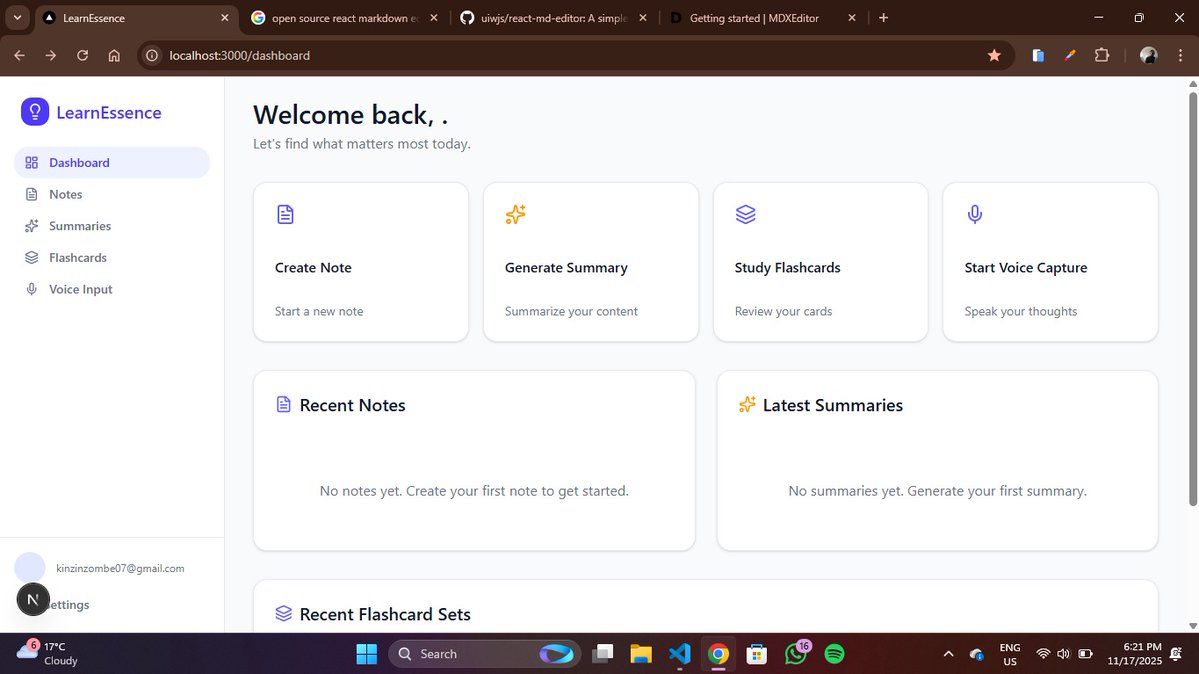Click the Study Flashcards stack icon
This screenshot has width=1199, height=674.
pos(744,213)
